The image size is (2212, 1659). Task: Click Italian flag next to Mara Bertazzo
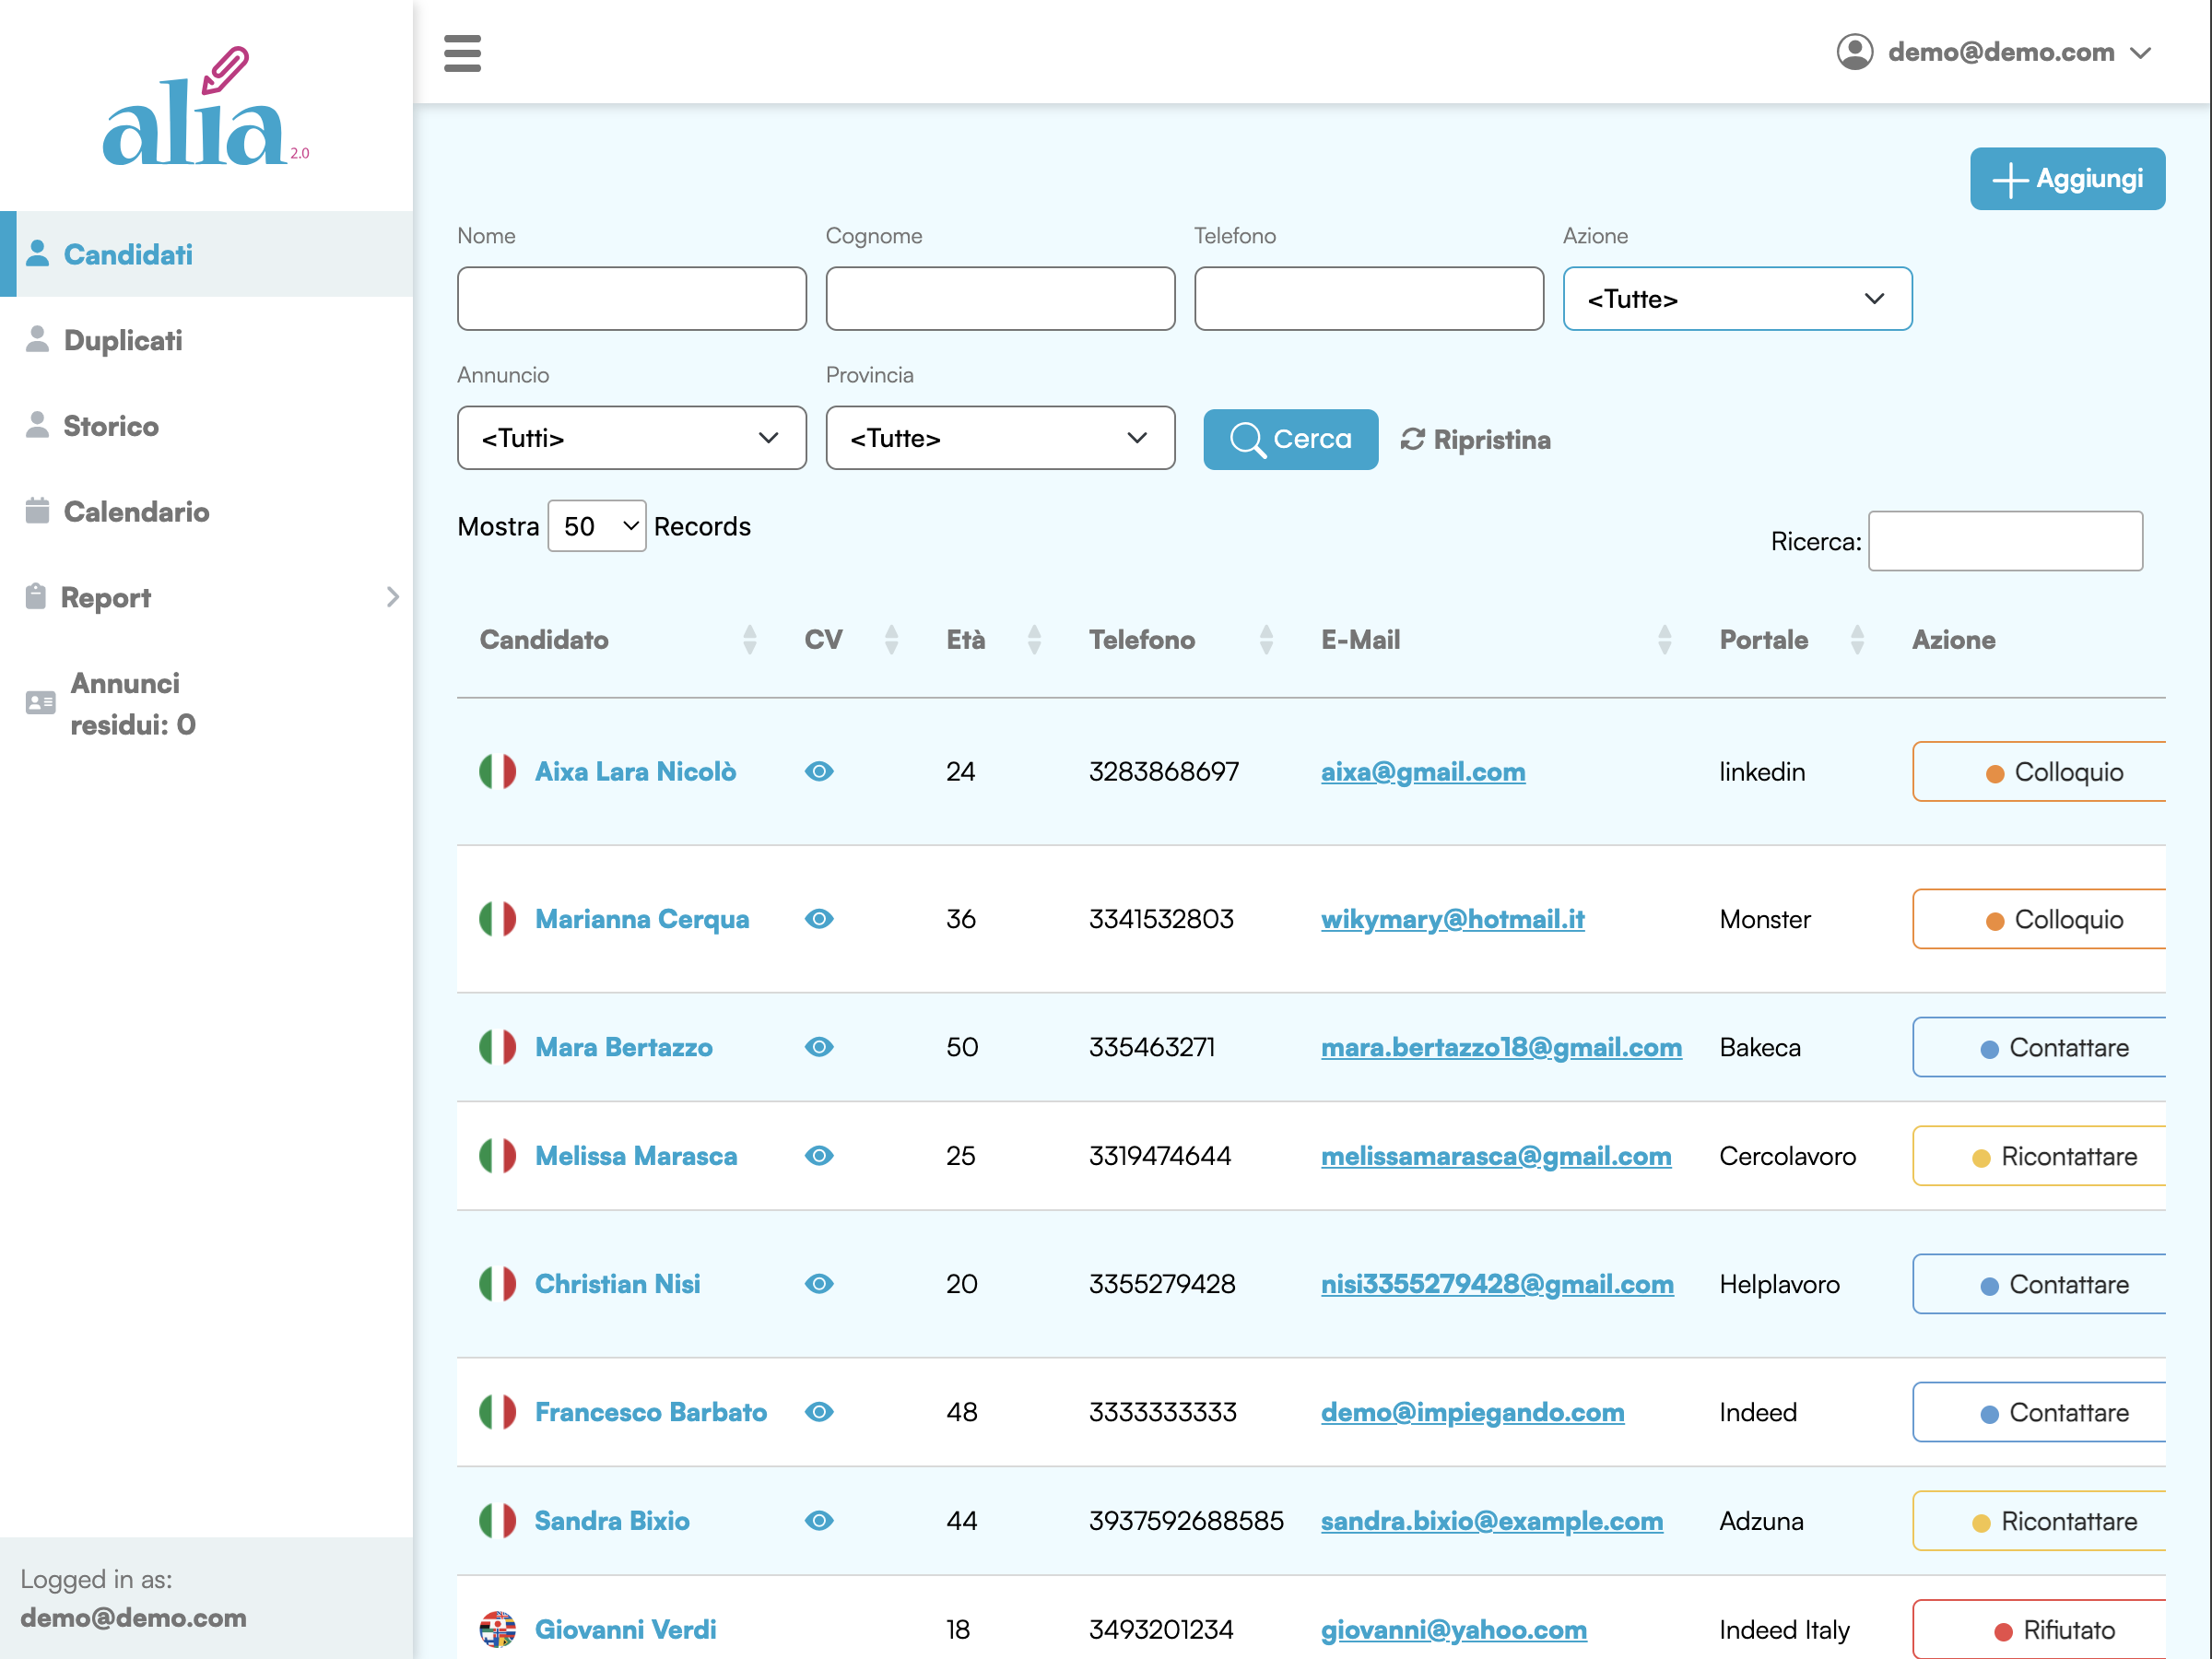pyautogui.click(x=497, y=1047)
